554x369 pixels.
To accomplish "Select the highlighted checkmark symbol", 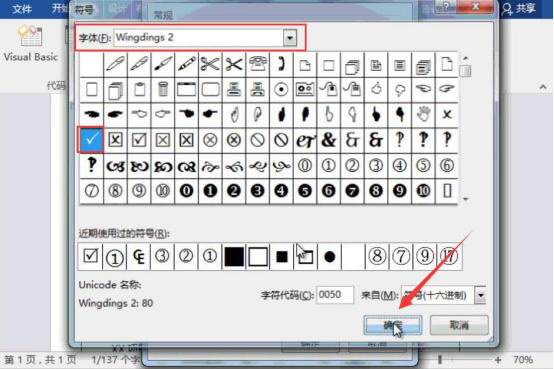I will [91, 140].
